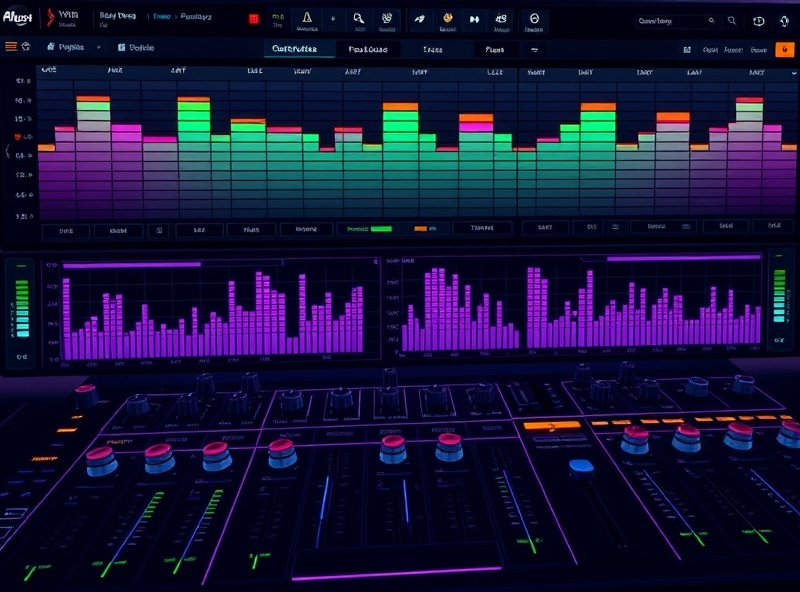Click the waveform icon near the search tool

[x=386, y=17]
